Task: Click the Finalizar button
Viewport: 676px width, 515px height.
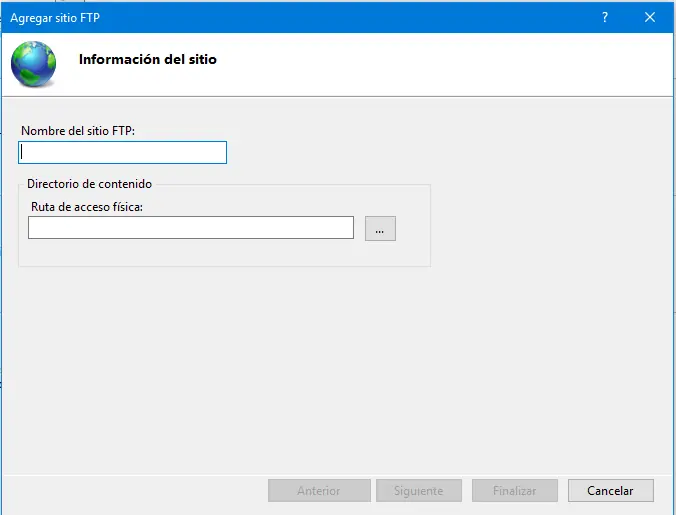Action: click(x=515, y=490)
